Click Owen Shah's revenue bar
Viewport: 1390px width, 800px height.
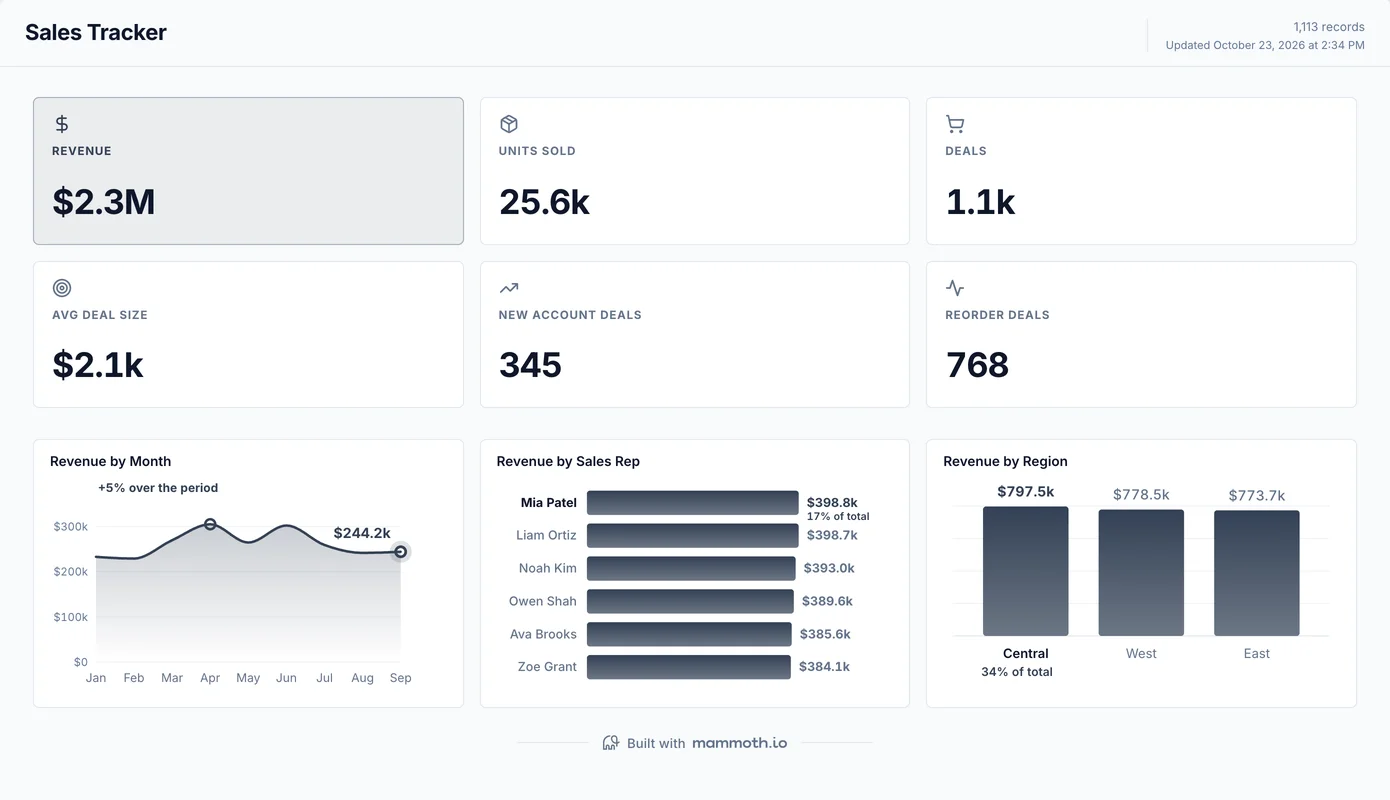pos(690,602)
